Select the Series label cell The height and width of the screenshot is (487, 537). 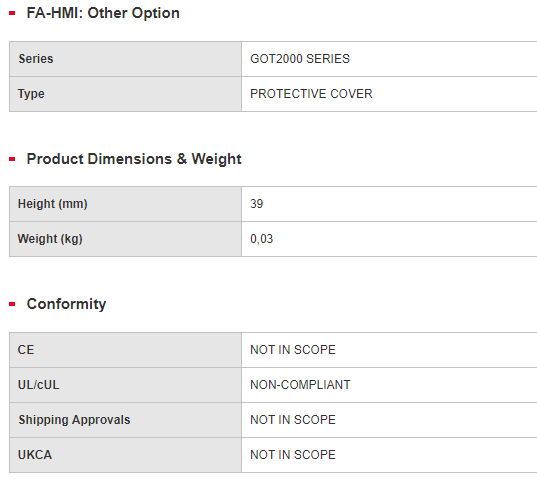click(x=125, y=59)
